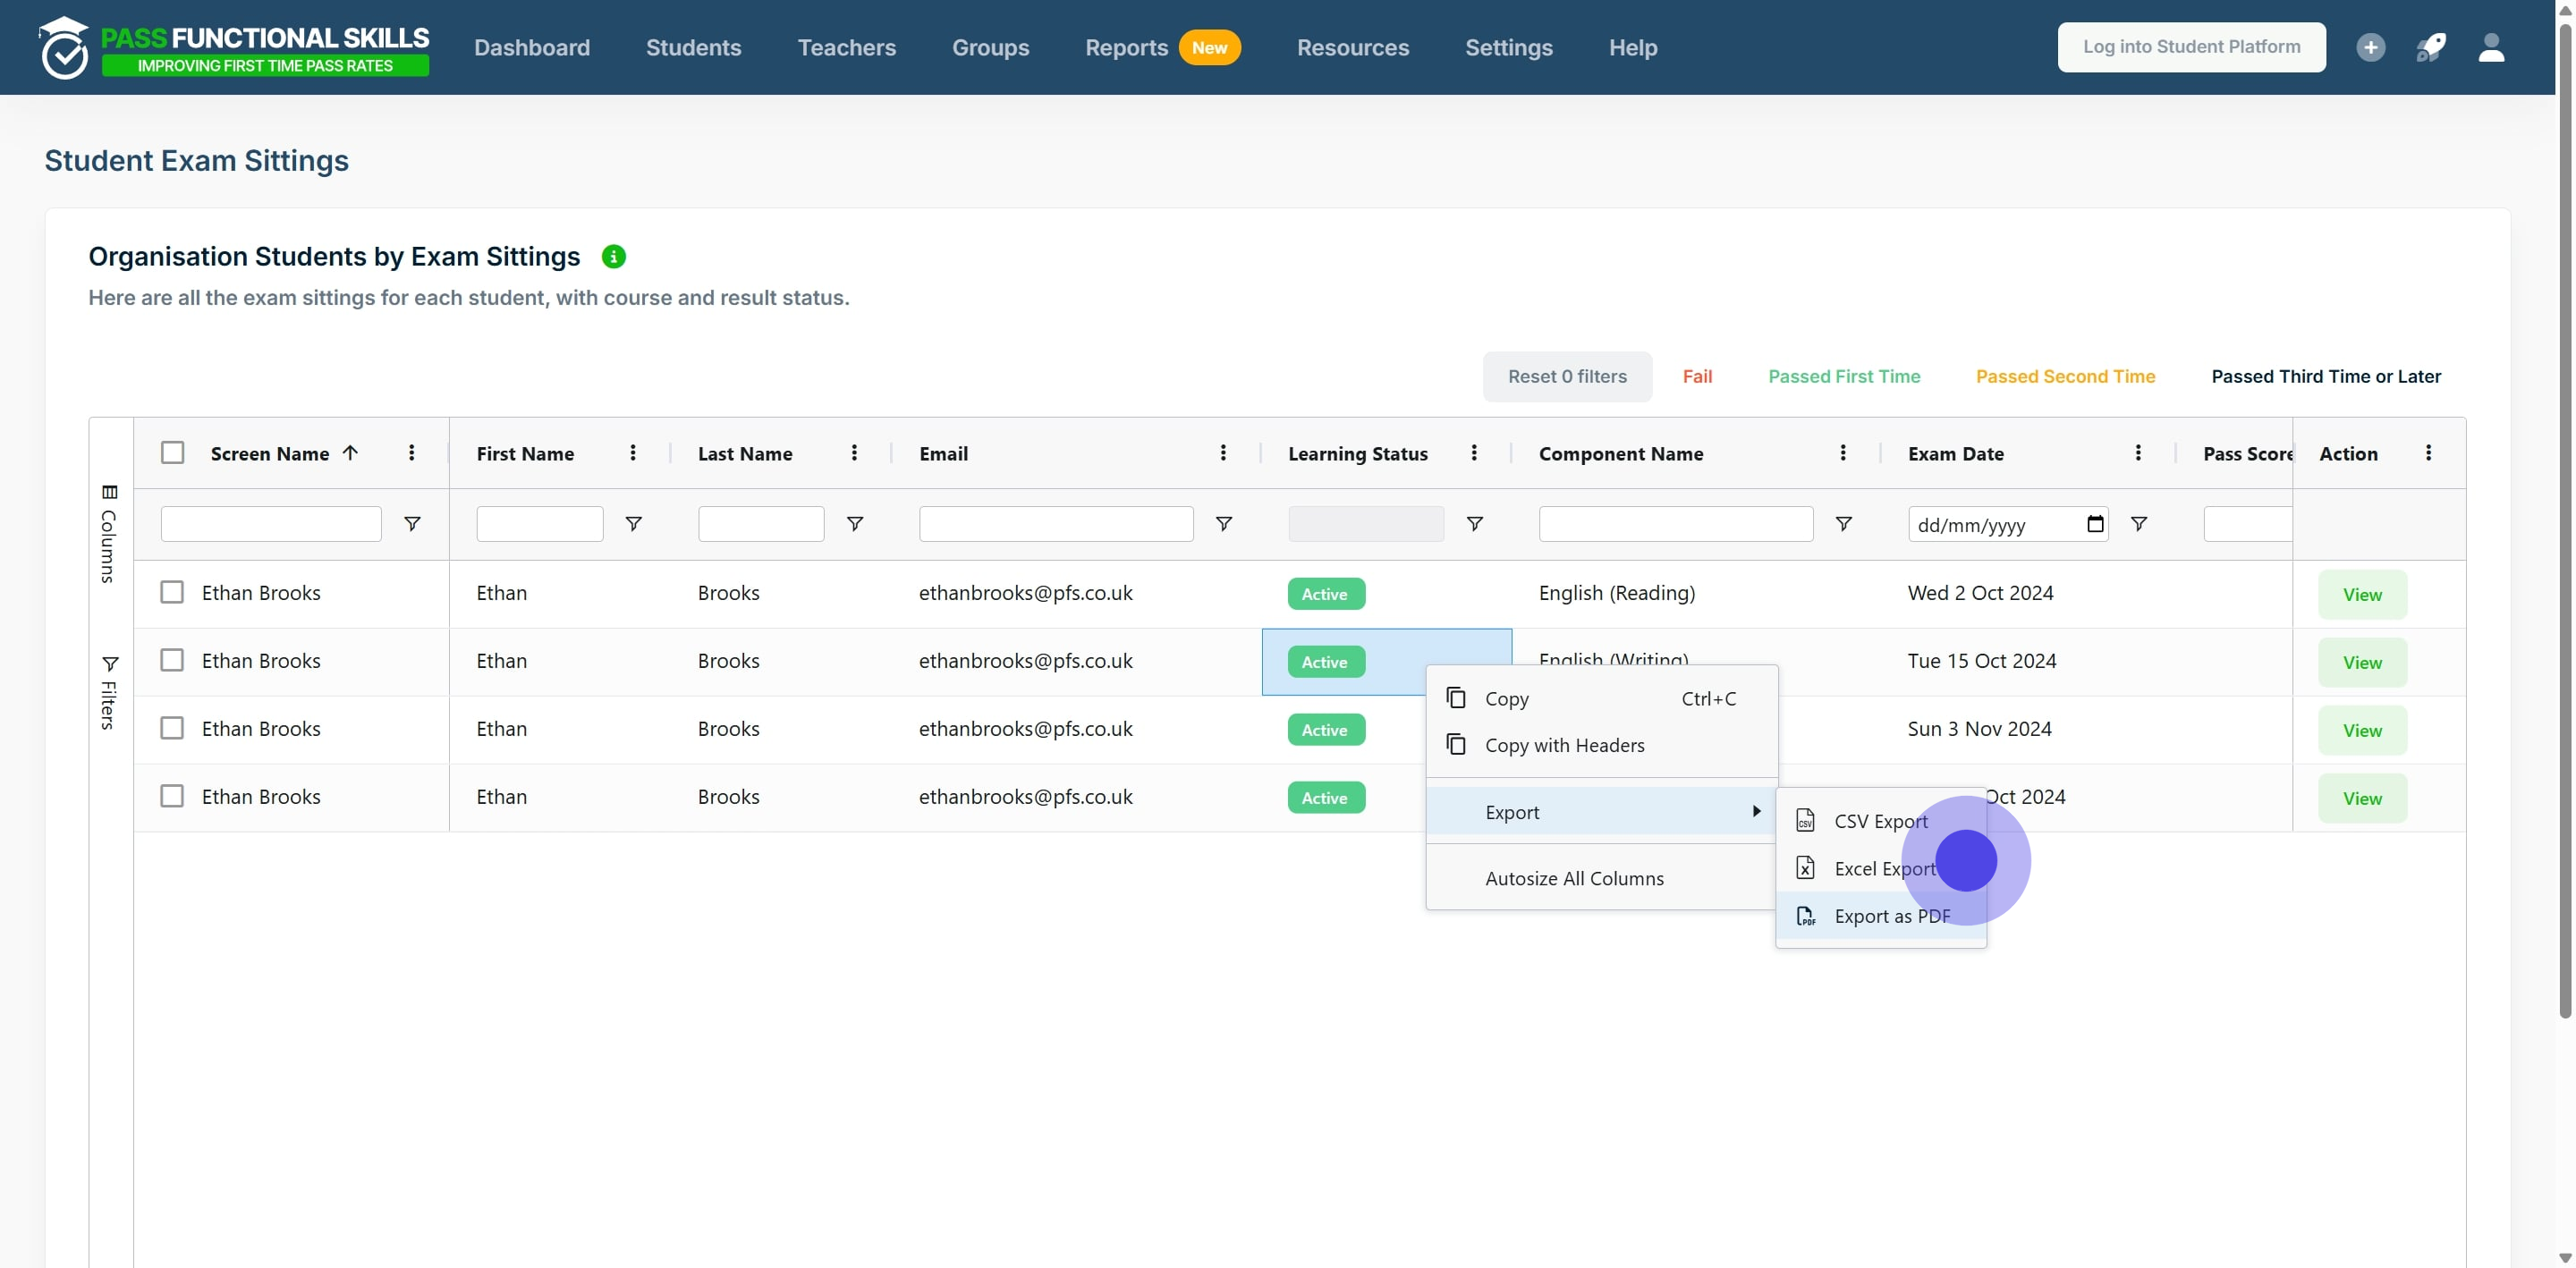
Task: Click the Learning Status filter funnel icon
Action: click(1474, 524)
